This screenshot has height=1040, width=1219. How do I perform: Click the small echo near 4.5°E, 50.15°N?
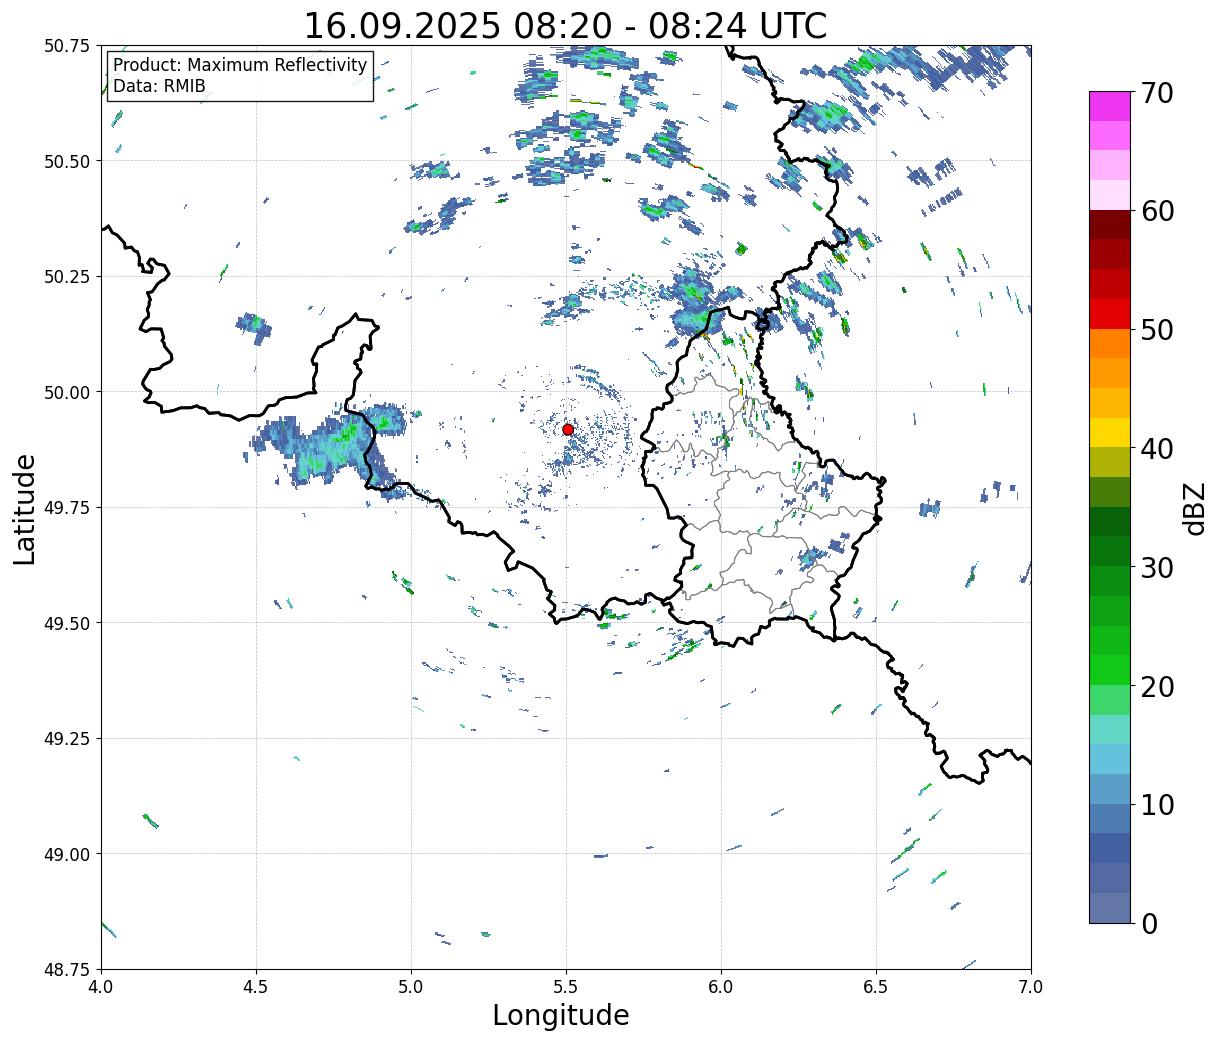pyautogui.click(x=254, y=327)
